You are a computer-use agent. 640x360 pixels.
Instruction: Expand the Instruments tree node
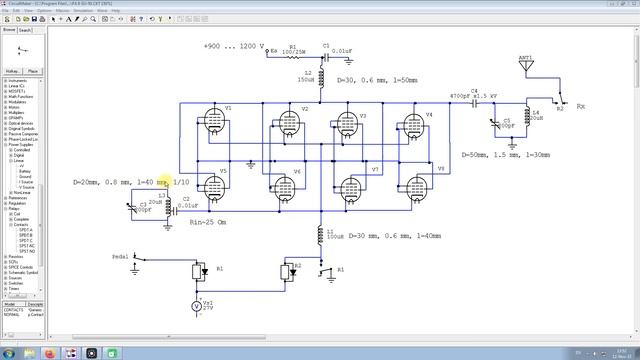[x=6, y=81]
